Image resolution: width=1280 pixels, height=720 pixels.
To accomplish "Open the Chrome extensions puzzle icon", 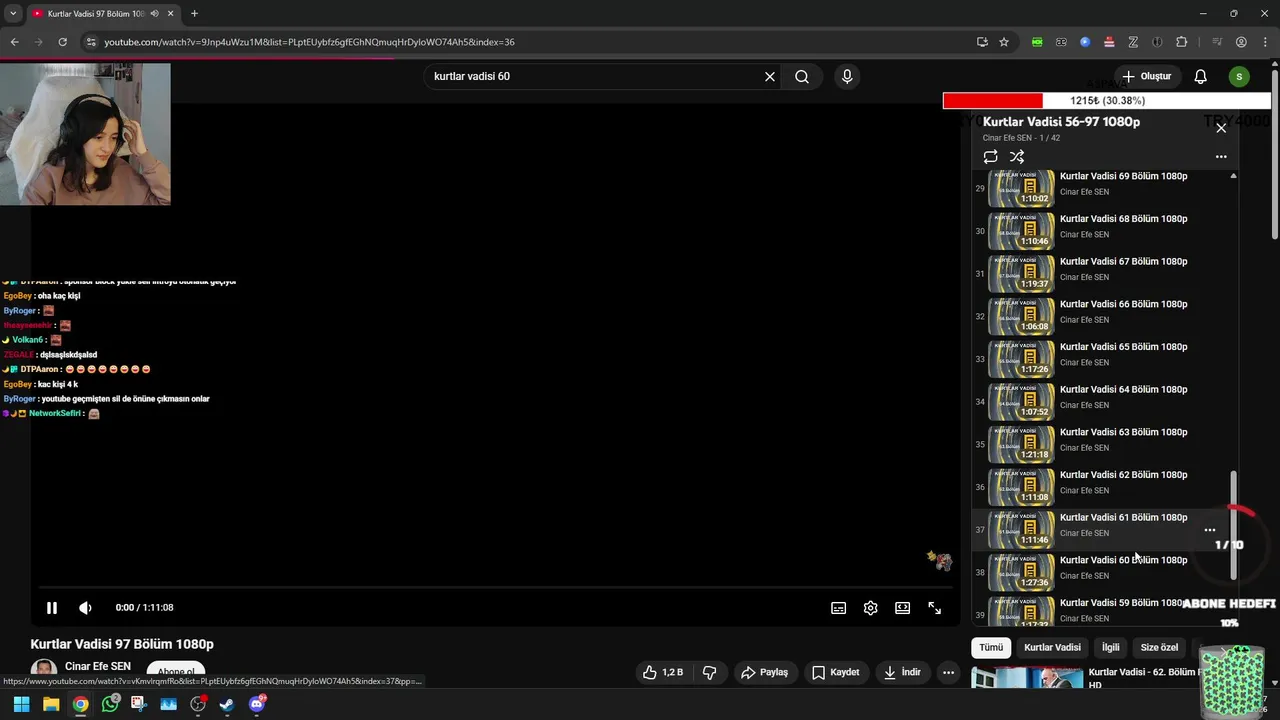I will coord(1181,42).
